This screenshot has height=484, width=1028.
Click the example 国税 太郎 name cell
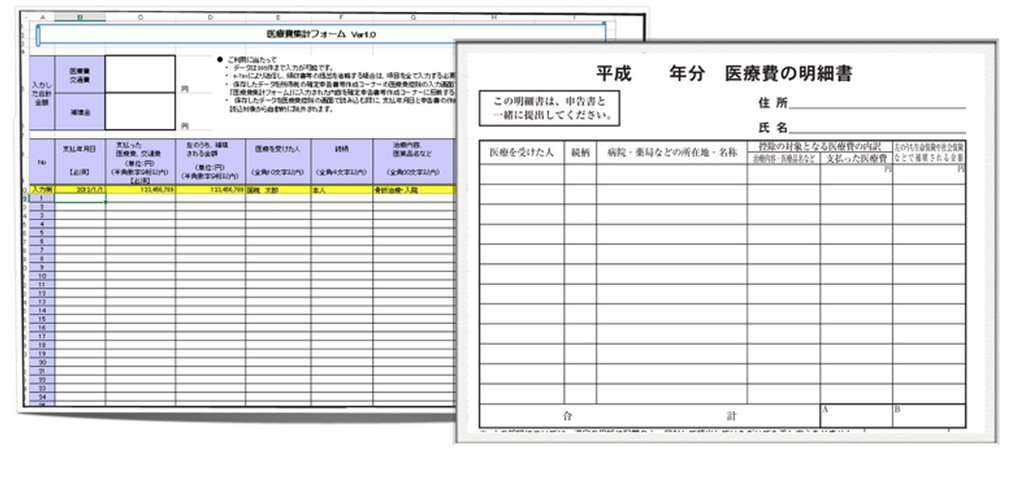point(279,189)
